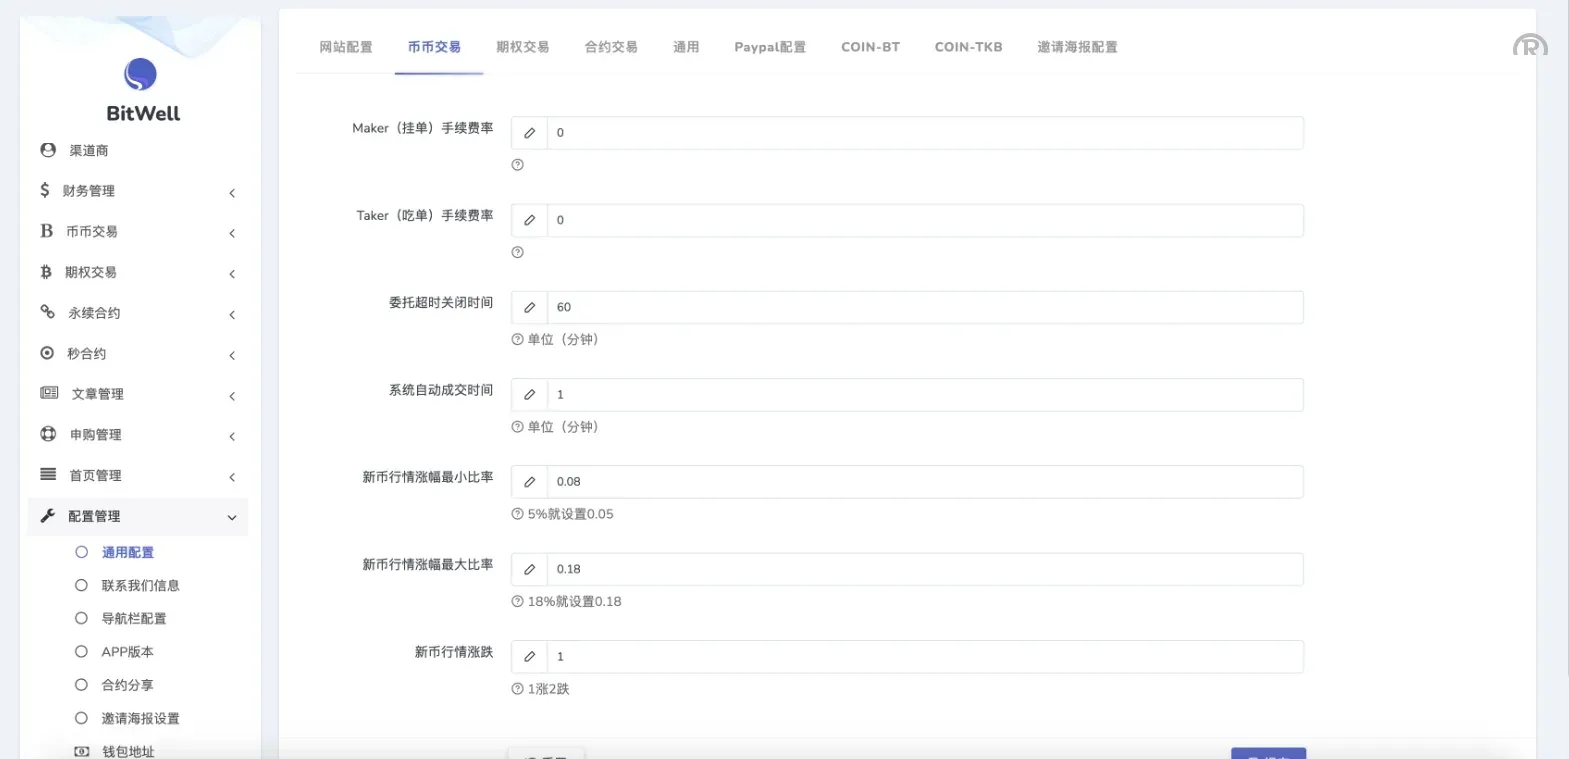Open the 钱包地址 sidebar link
This screenshot has width=1569, height=759.
128,751
